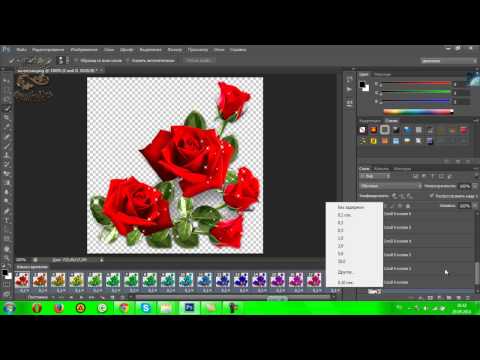Click the 'Уточн. край...' button
480x360 pixels.
click(x=199, y=61)
